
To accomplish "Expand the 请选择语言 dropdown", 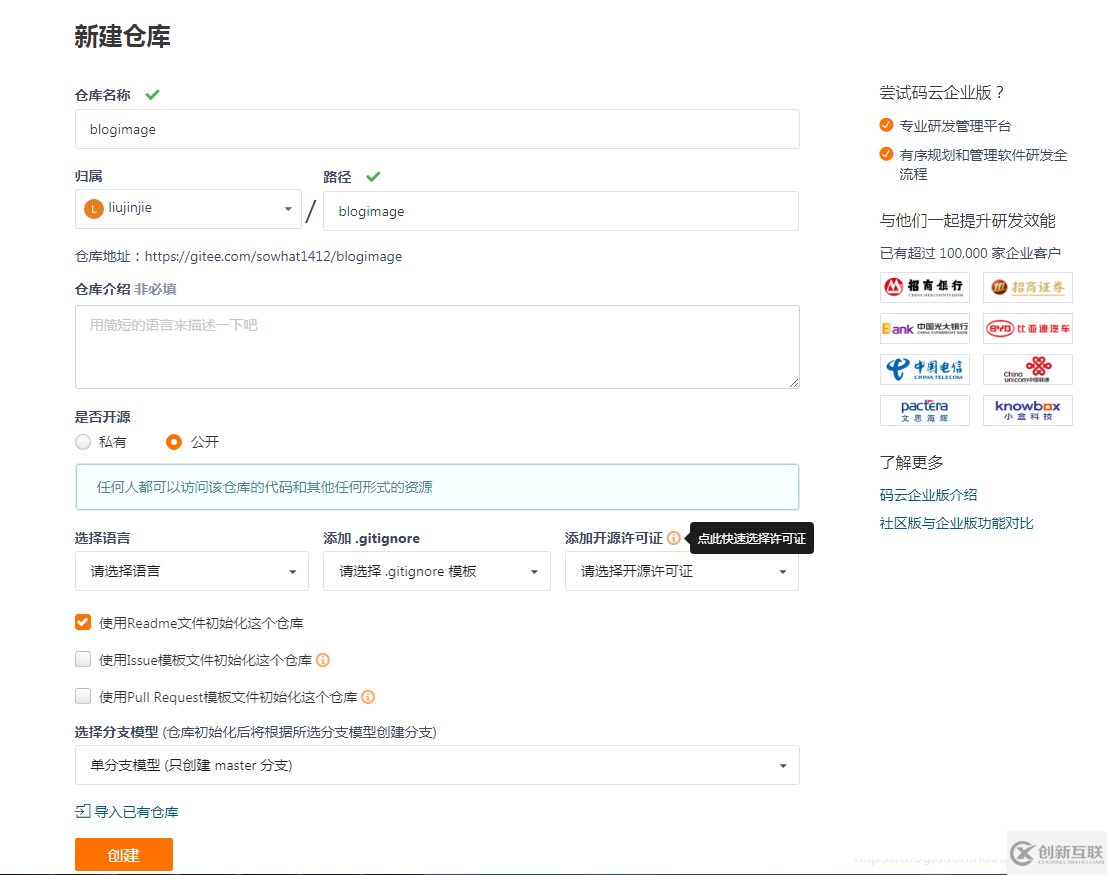I will pyautogui.click(x=191, y=571).
